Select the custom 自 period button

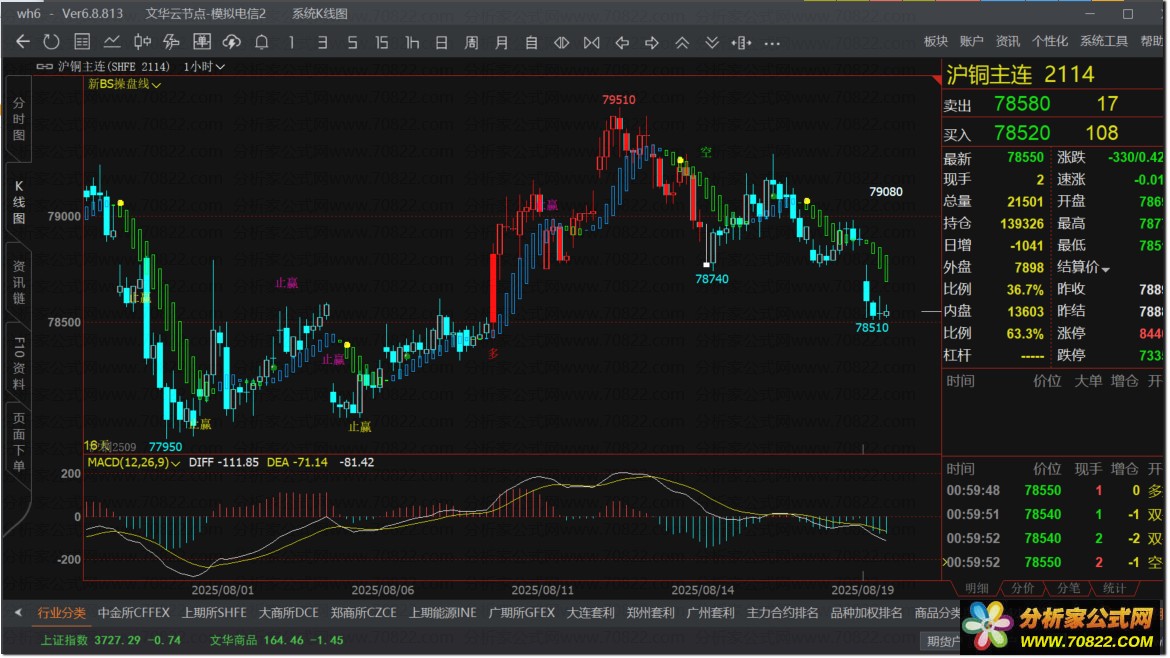click(531, 43)
